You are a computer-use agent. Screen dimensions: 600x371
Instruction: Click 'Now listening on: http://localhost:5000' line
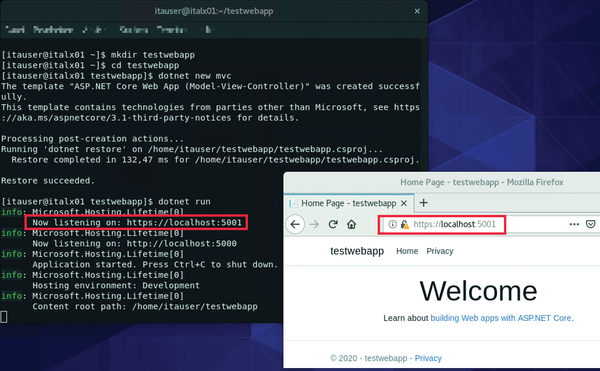coord(134,244)
